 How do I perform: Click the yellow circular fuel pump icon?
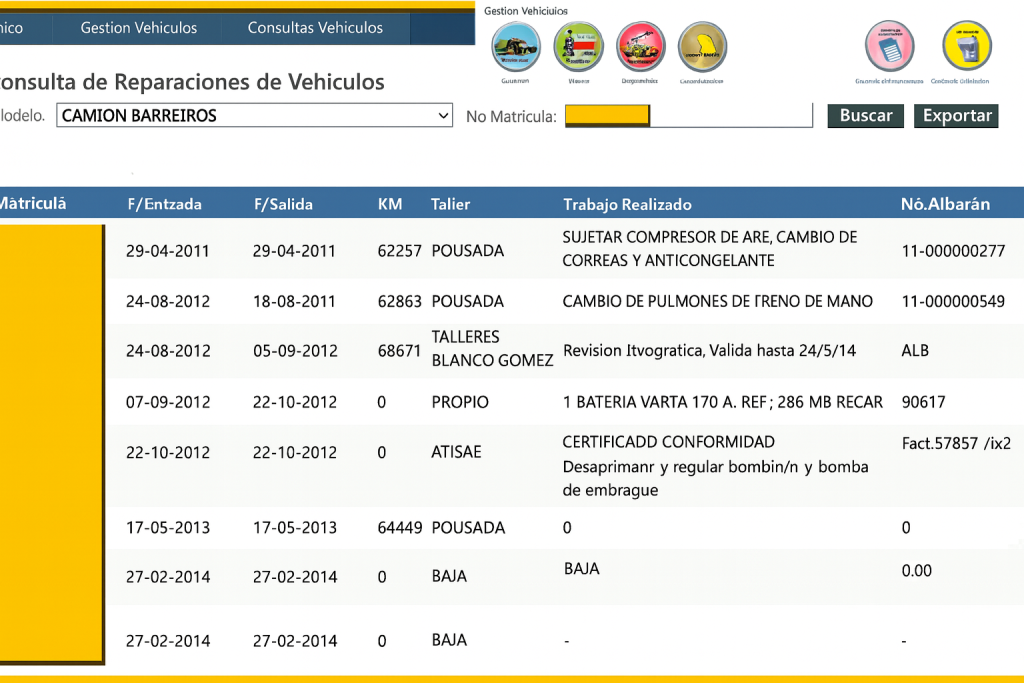click(966, 46)
